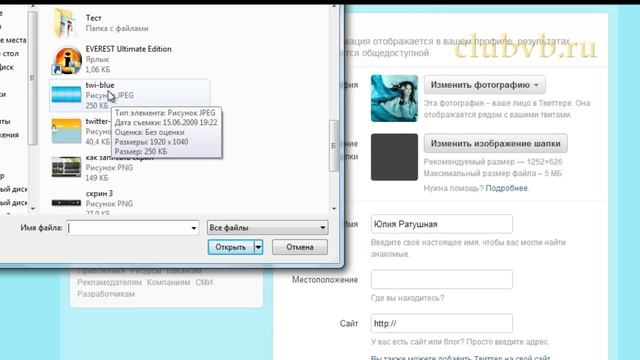Expand the file name history dropdown arrow
Viewport: 640px width, 360px height.
pyautogui.click(x=194, y=228)
